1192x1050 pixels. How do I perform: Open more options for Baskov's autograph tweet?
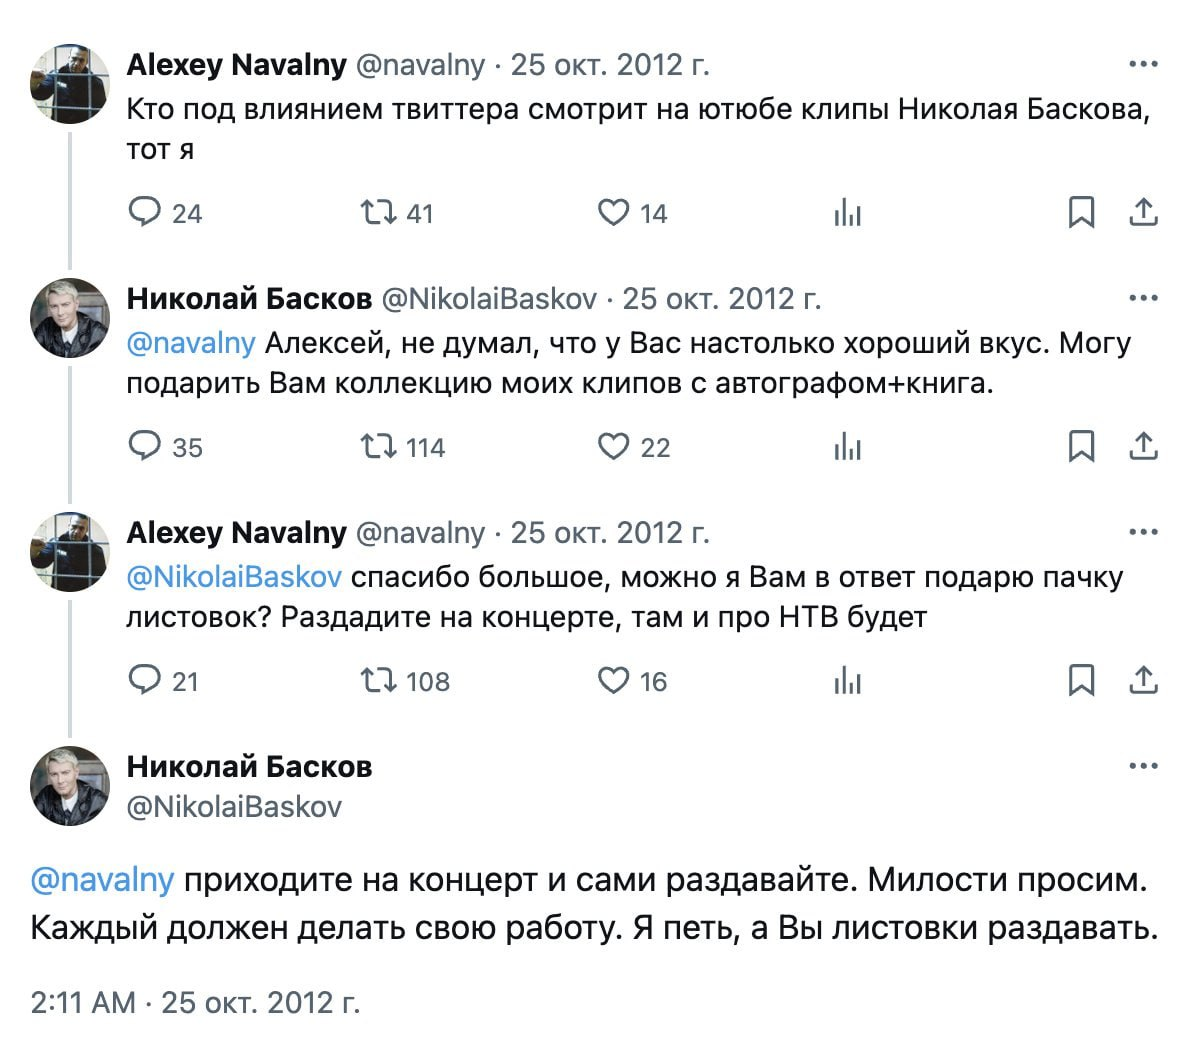[x=1143, y=298]
